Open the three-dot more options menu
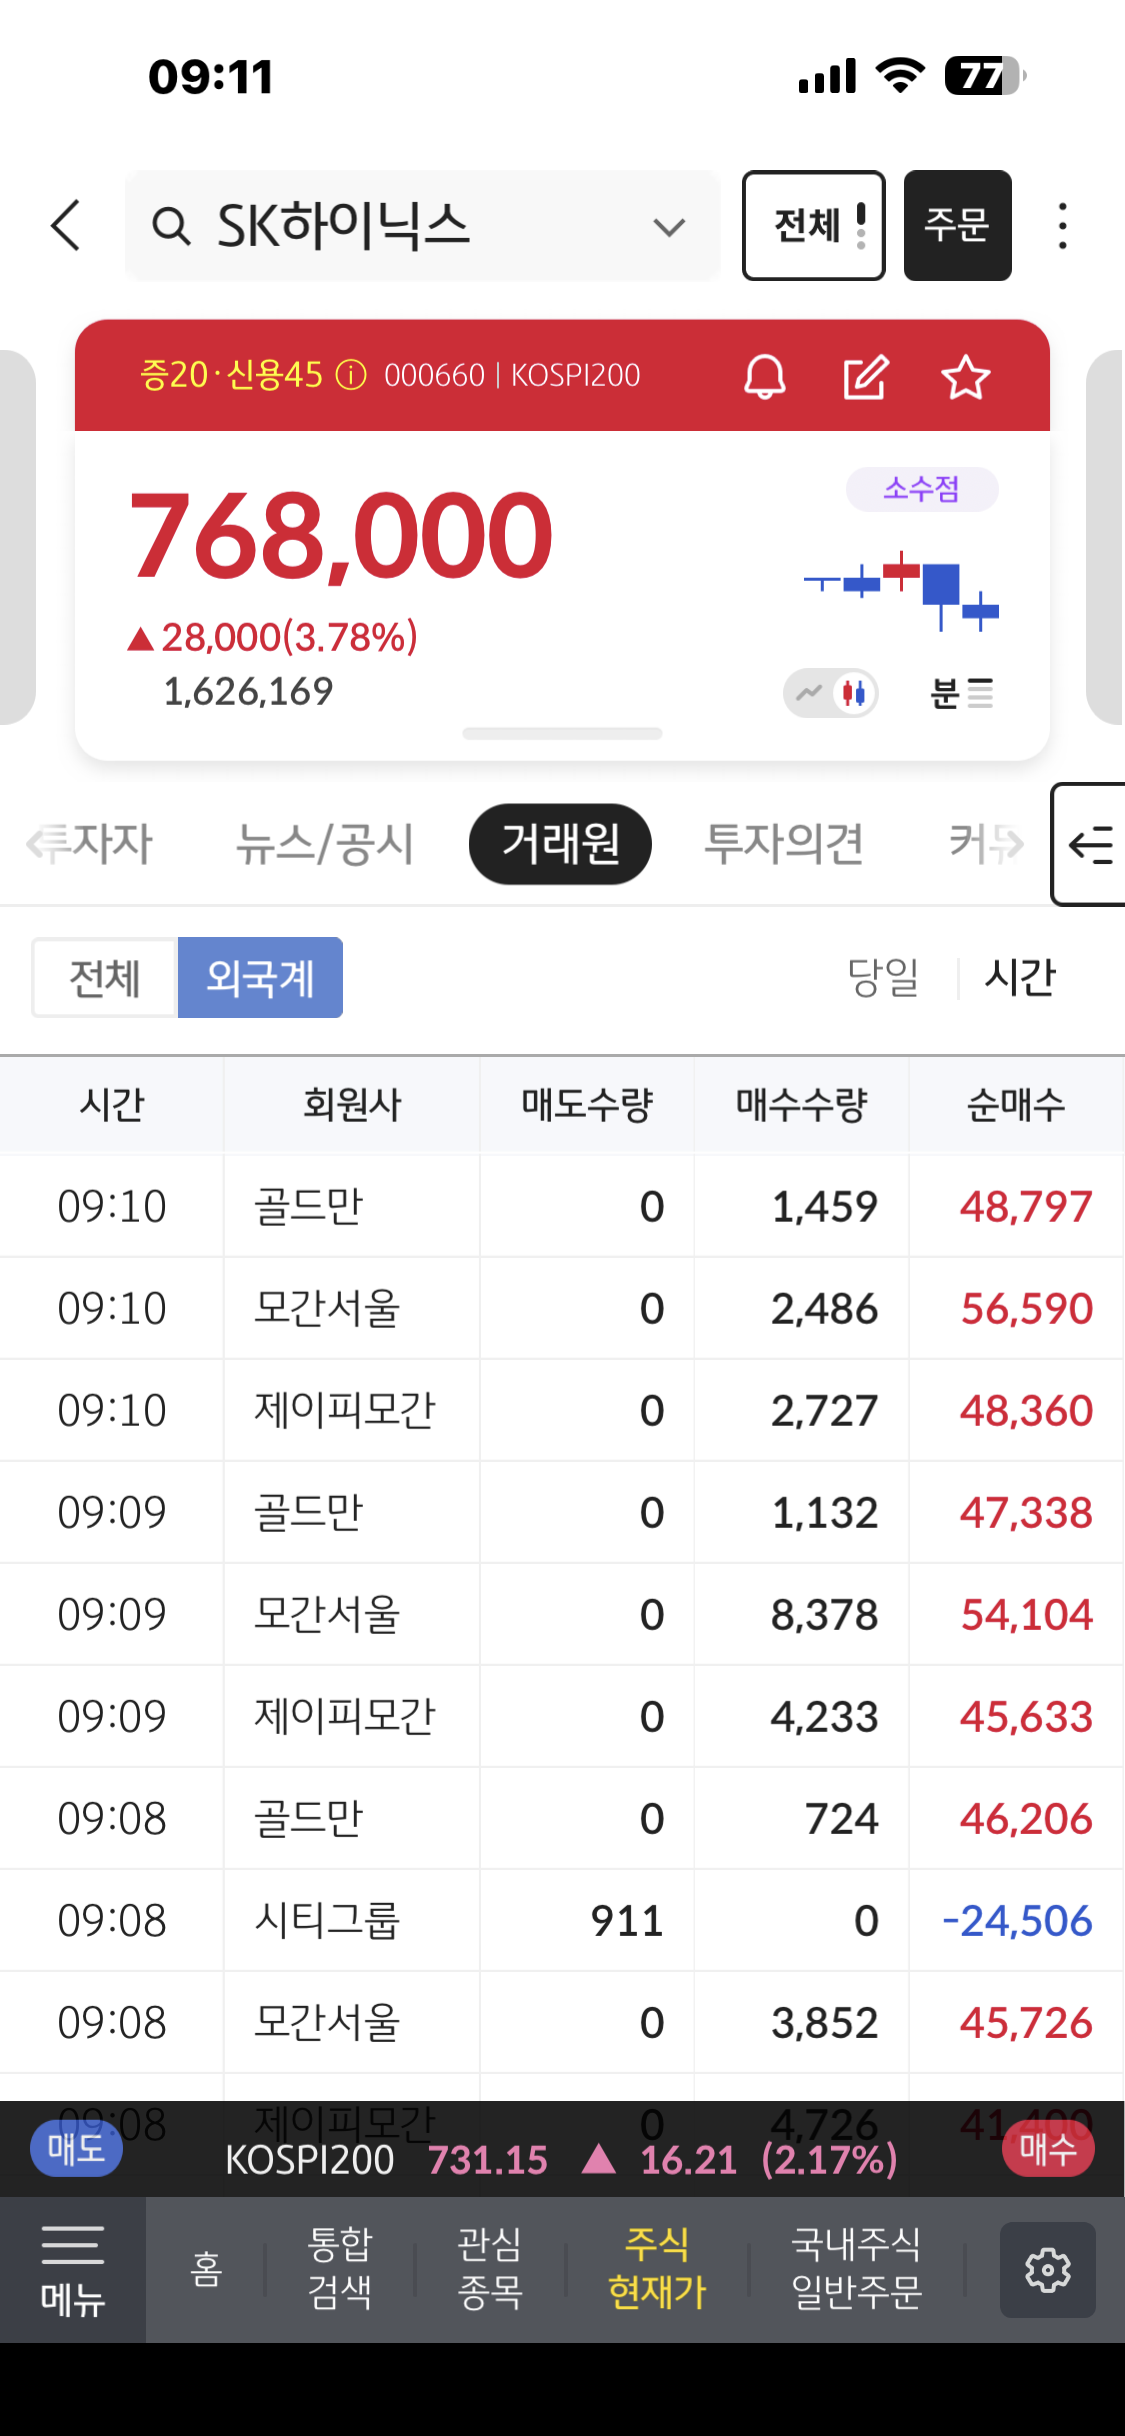Viewport: 1125px width, 2436px height. pyautogui.click(x=1062, y=226)
